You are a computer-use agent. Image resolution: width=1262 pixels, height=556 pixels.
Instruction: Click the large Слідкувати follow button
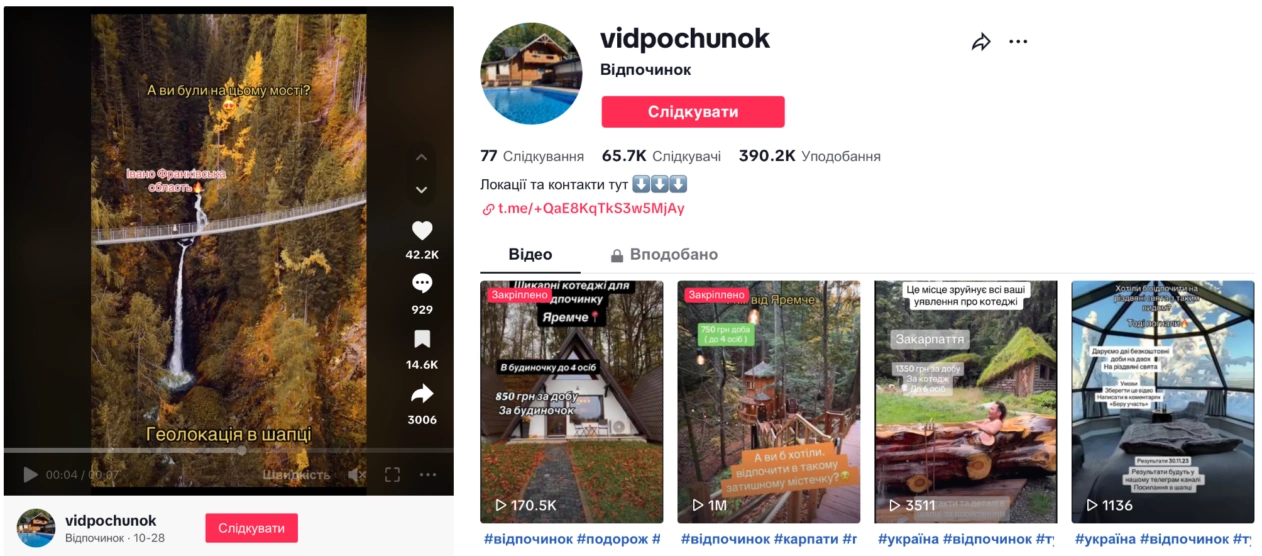tap(693, 112)
